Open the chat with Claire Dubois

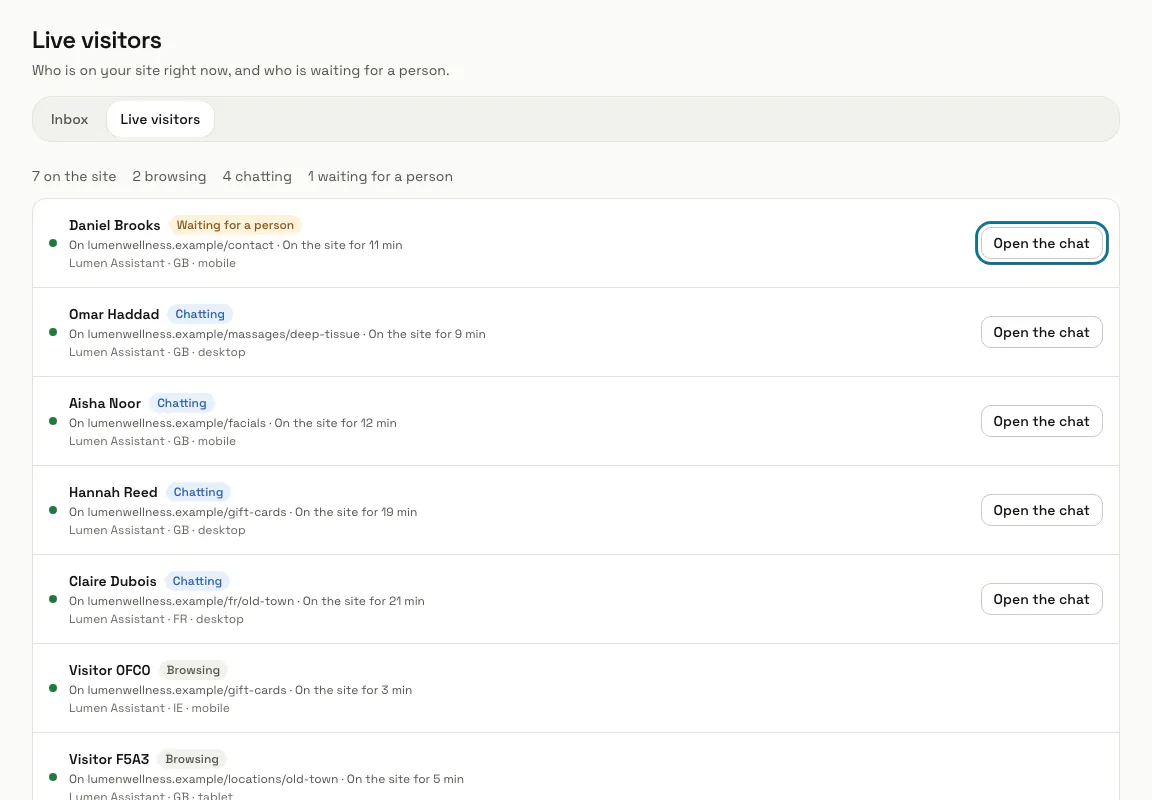pos(1041,599)
